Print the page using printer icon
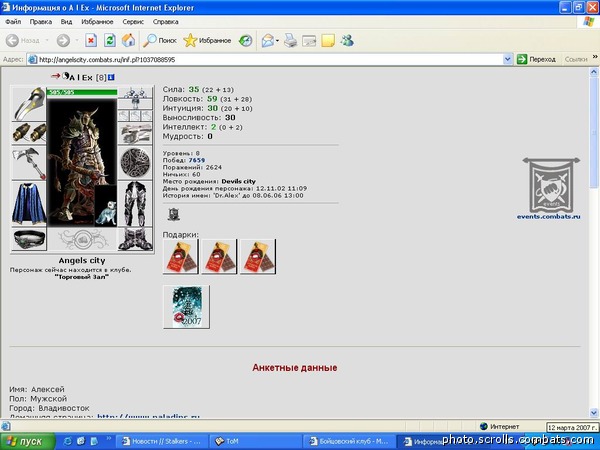This screenshot has width=600, height=450. pyautogui.click(x=290, y=40)
